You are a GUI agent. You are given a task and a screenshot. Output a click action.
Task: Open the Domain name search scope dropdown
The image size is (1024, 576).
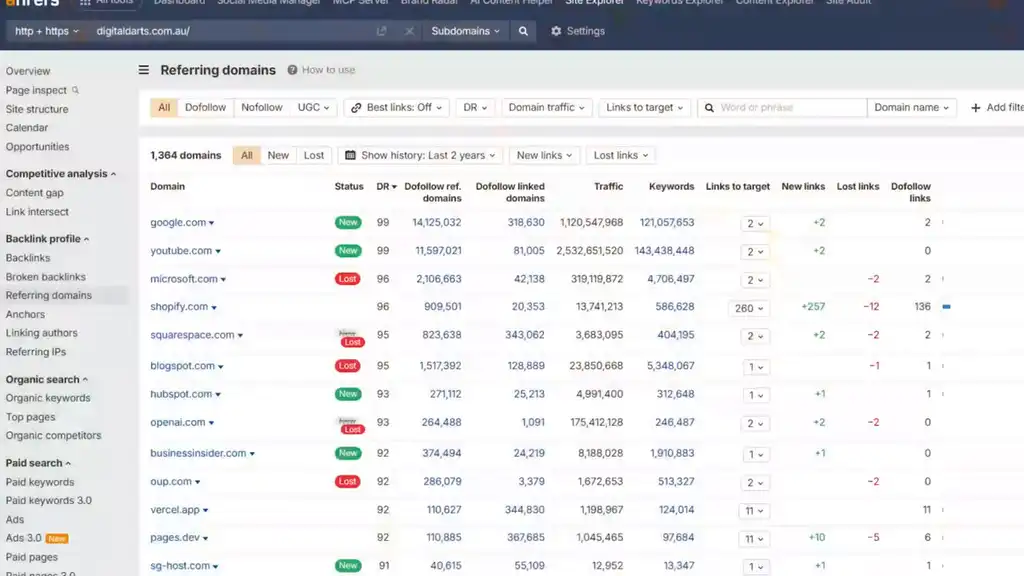912,108
